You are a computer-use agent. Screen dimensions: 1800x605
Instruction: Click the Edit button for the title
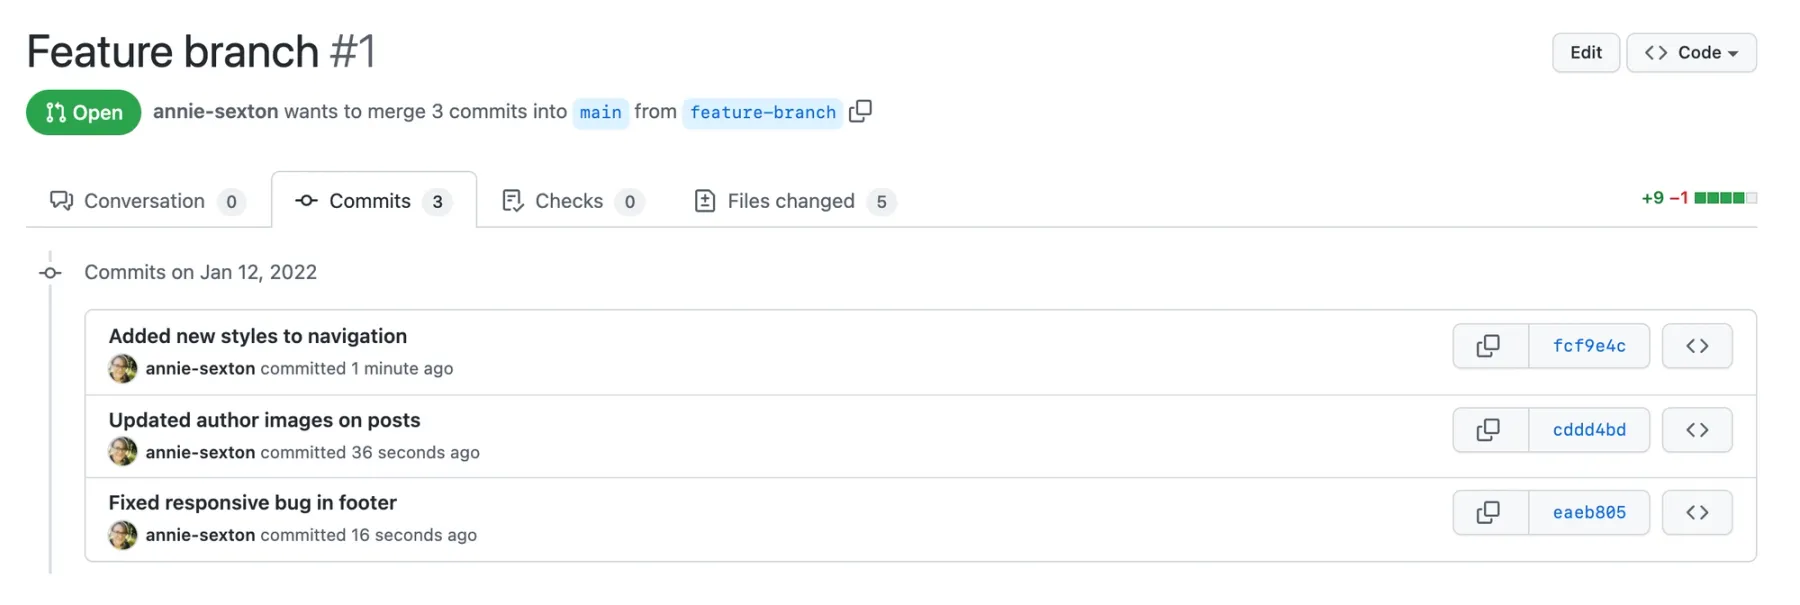tap(1585, 53)
